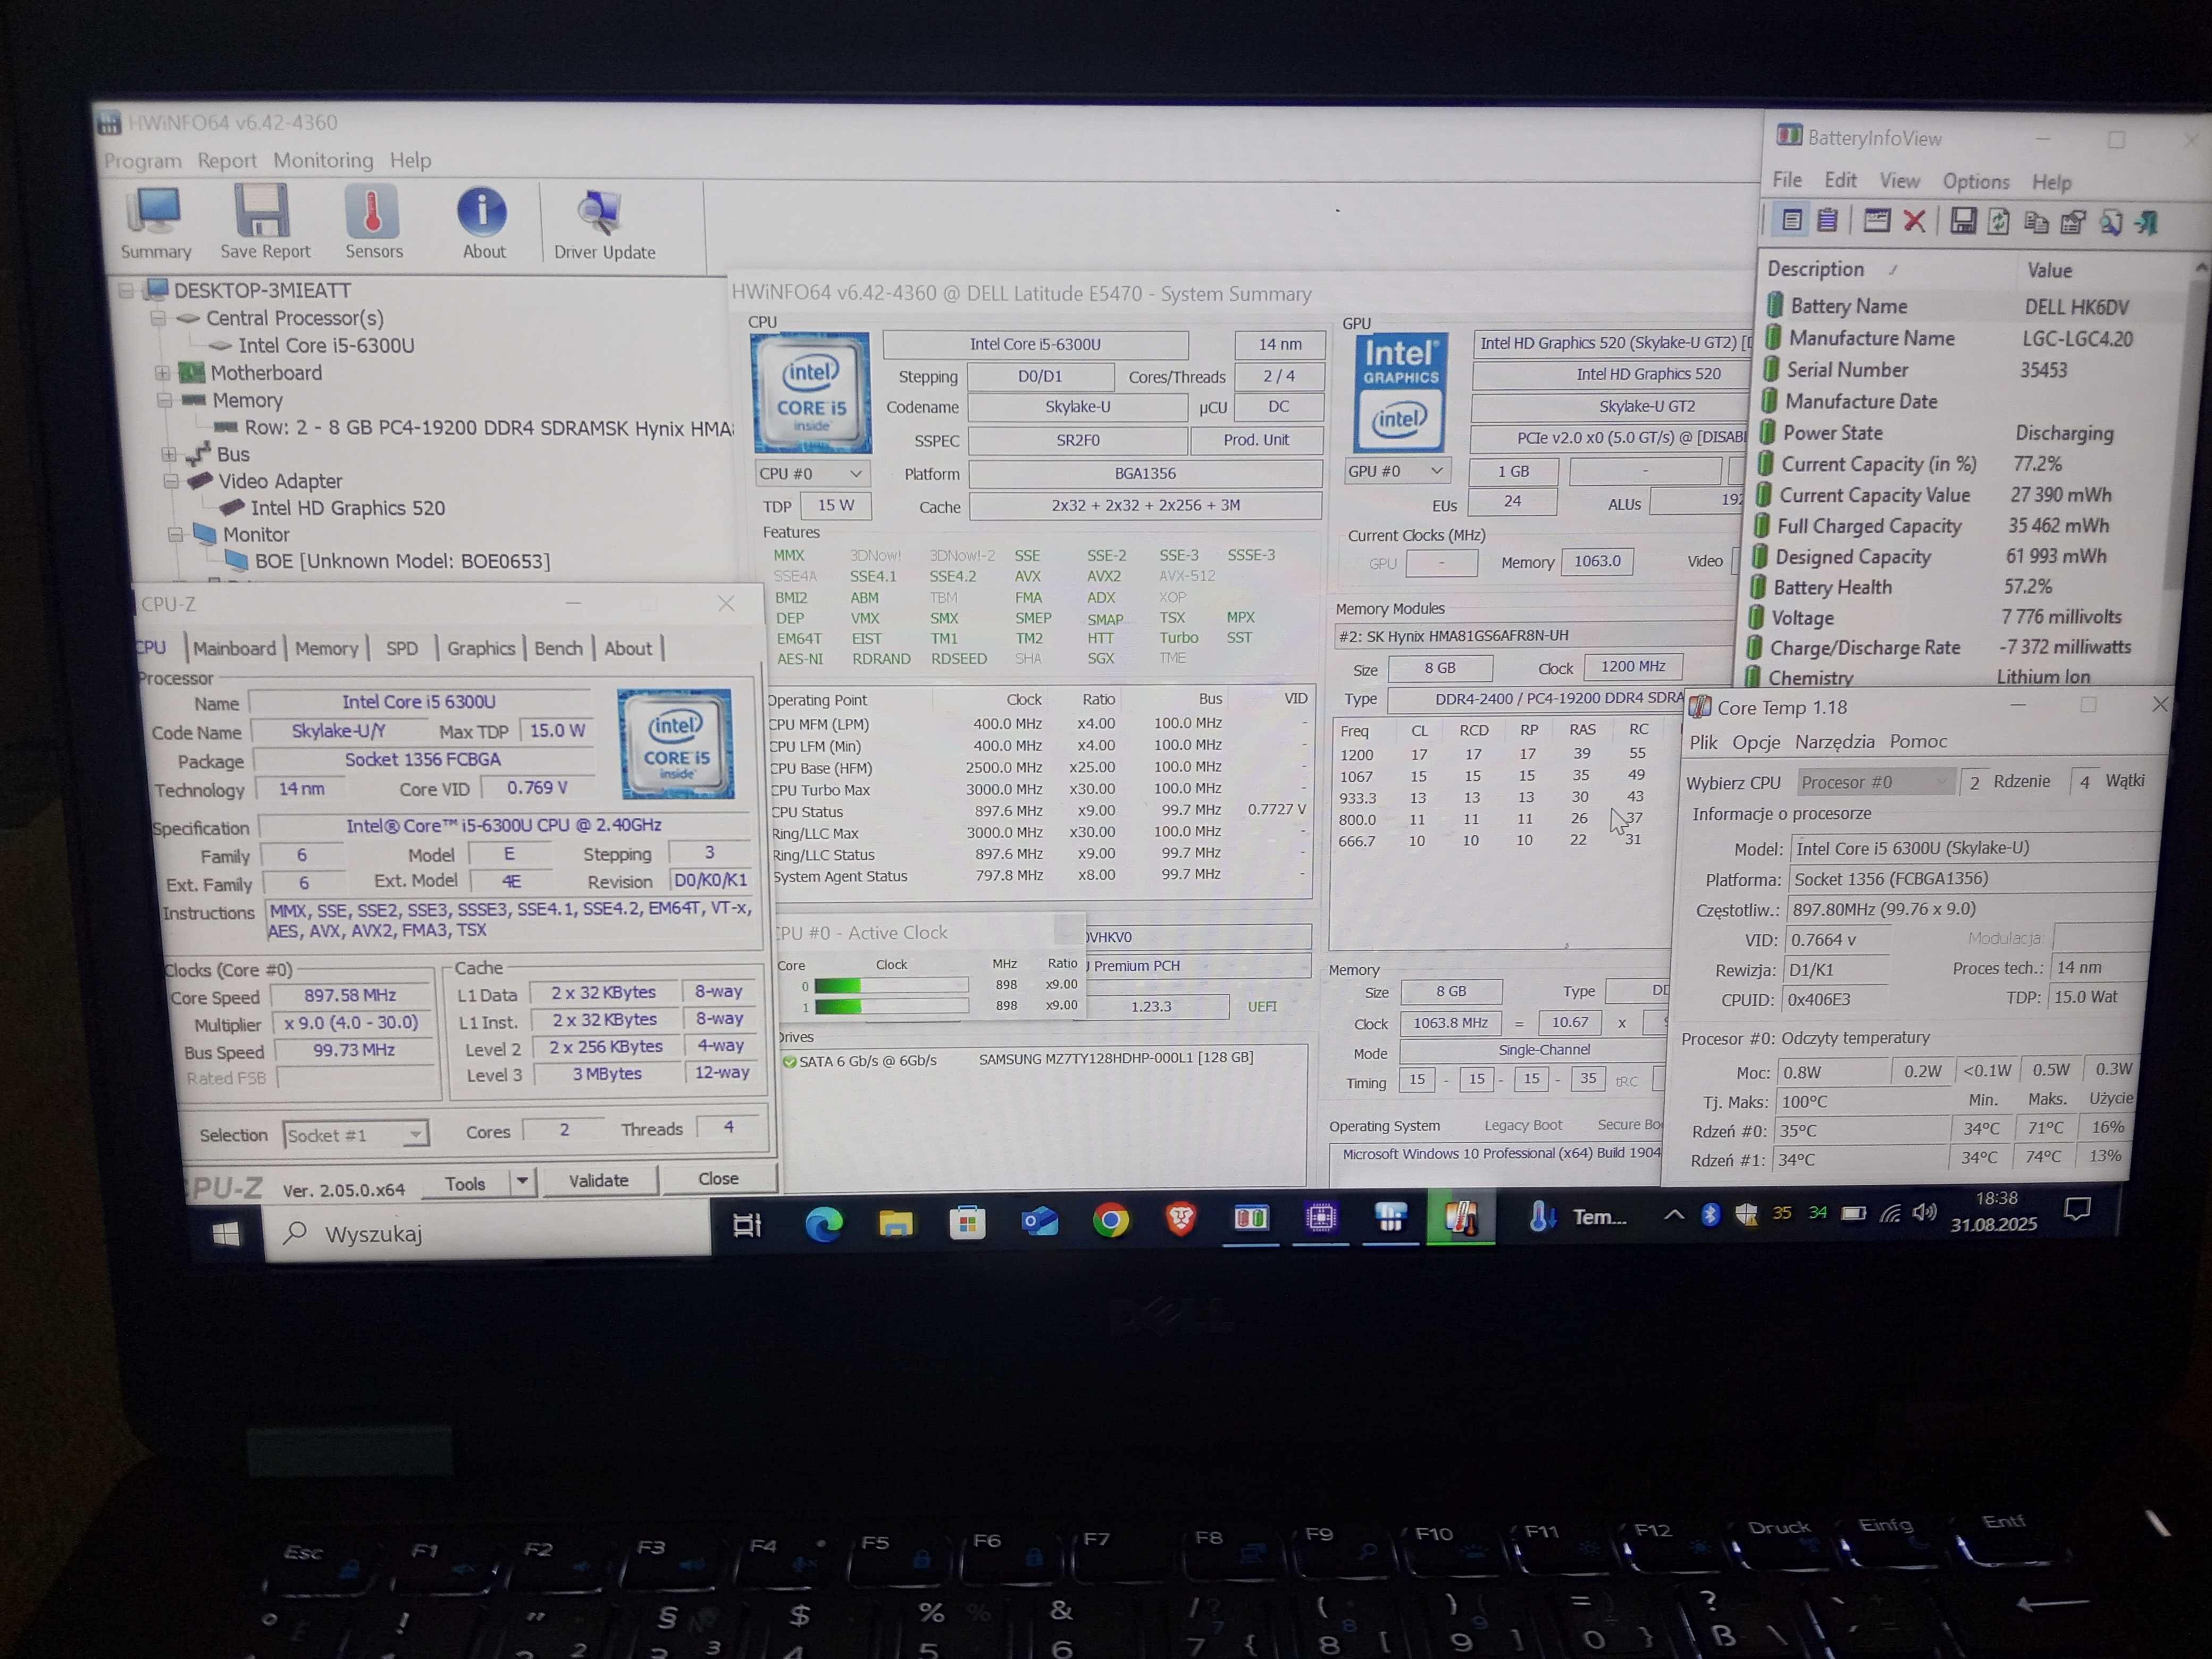
Task: Click Task View icon on taskbar
Action: coord(747,1224)
